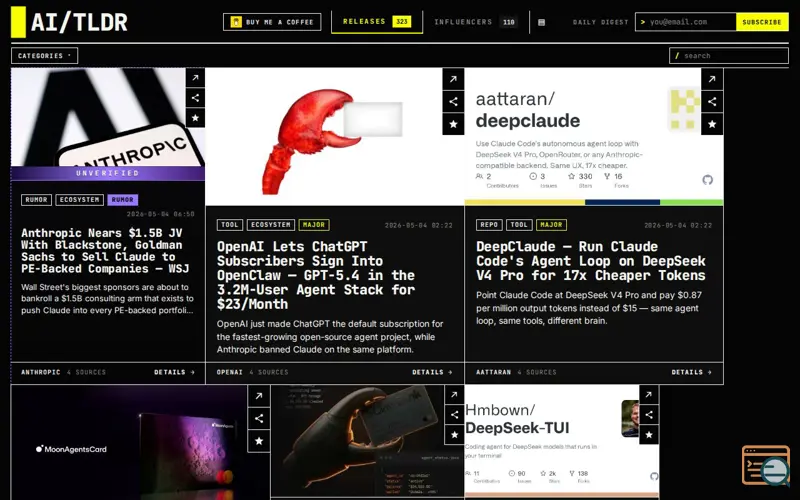Click the Buy Me a Coffee button

coord(272,22)
